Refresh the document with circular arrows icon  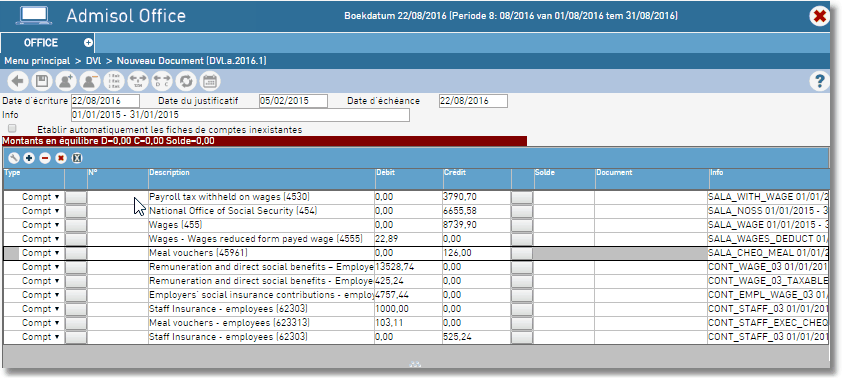point(186,82)
